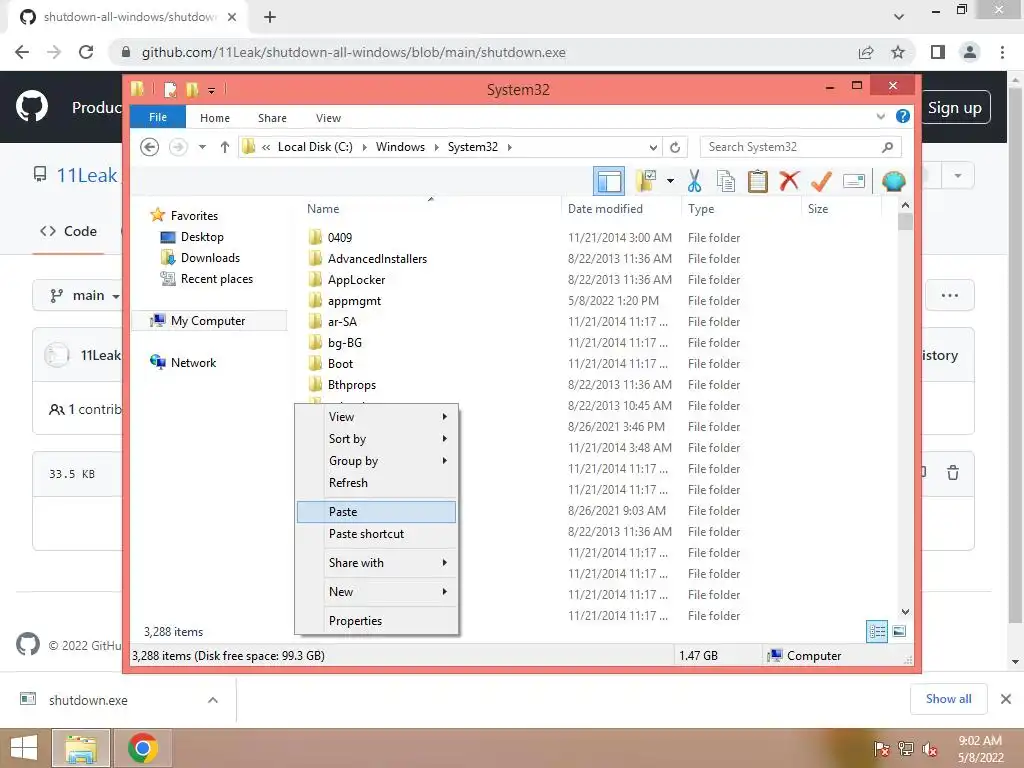Select Recent places in navigation pane
This screenshot has height=768, width=1024.
pyautogui.click(x=217, y=278)
